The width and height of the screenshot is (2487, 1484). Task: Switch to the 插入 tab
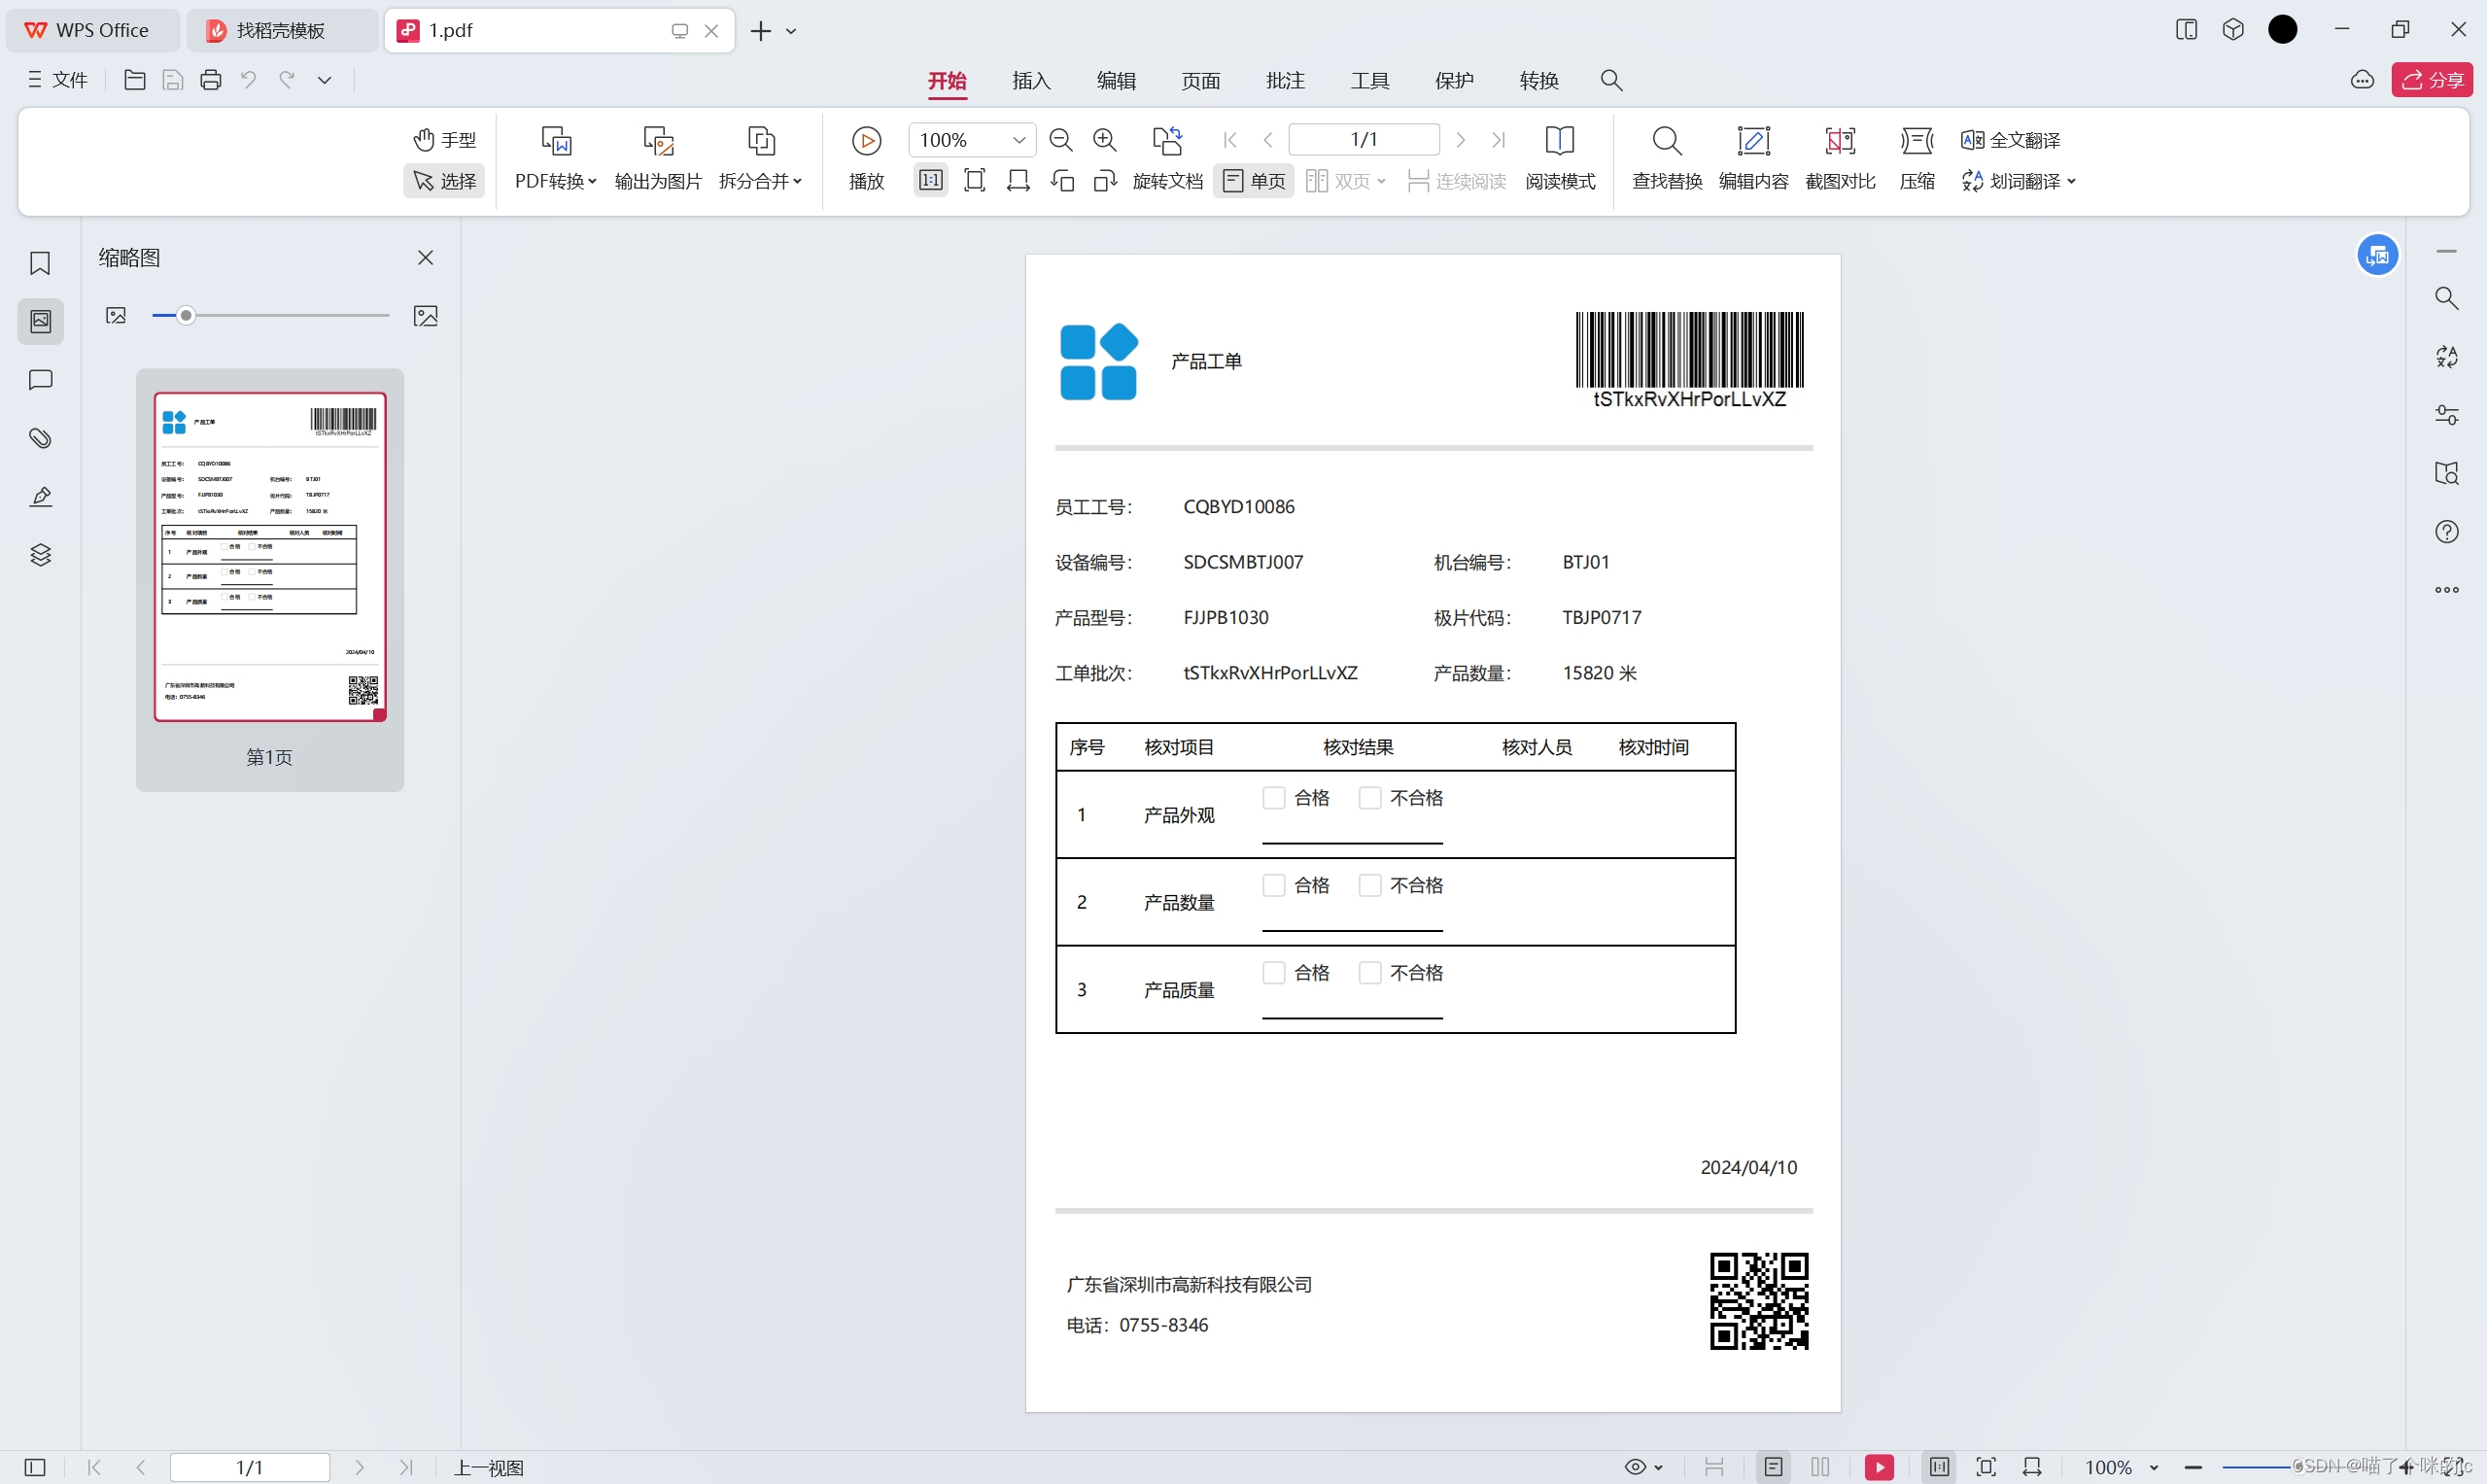tap(1031, 81)
